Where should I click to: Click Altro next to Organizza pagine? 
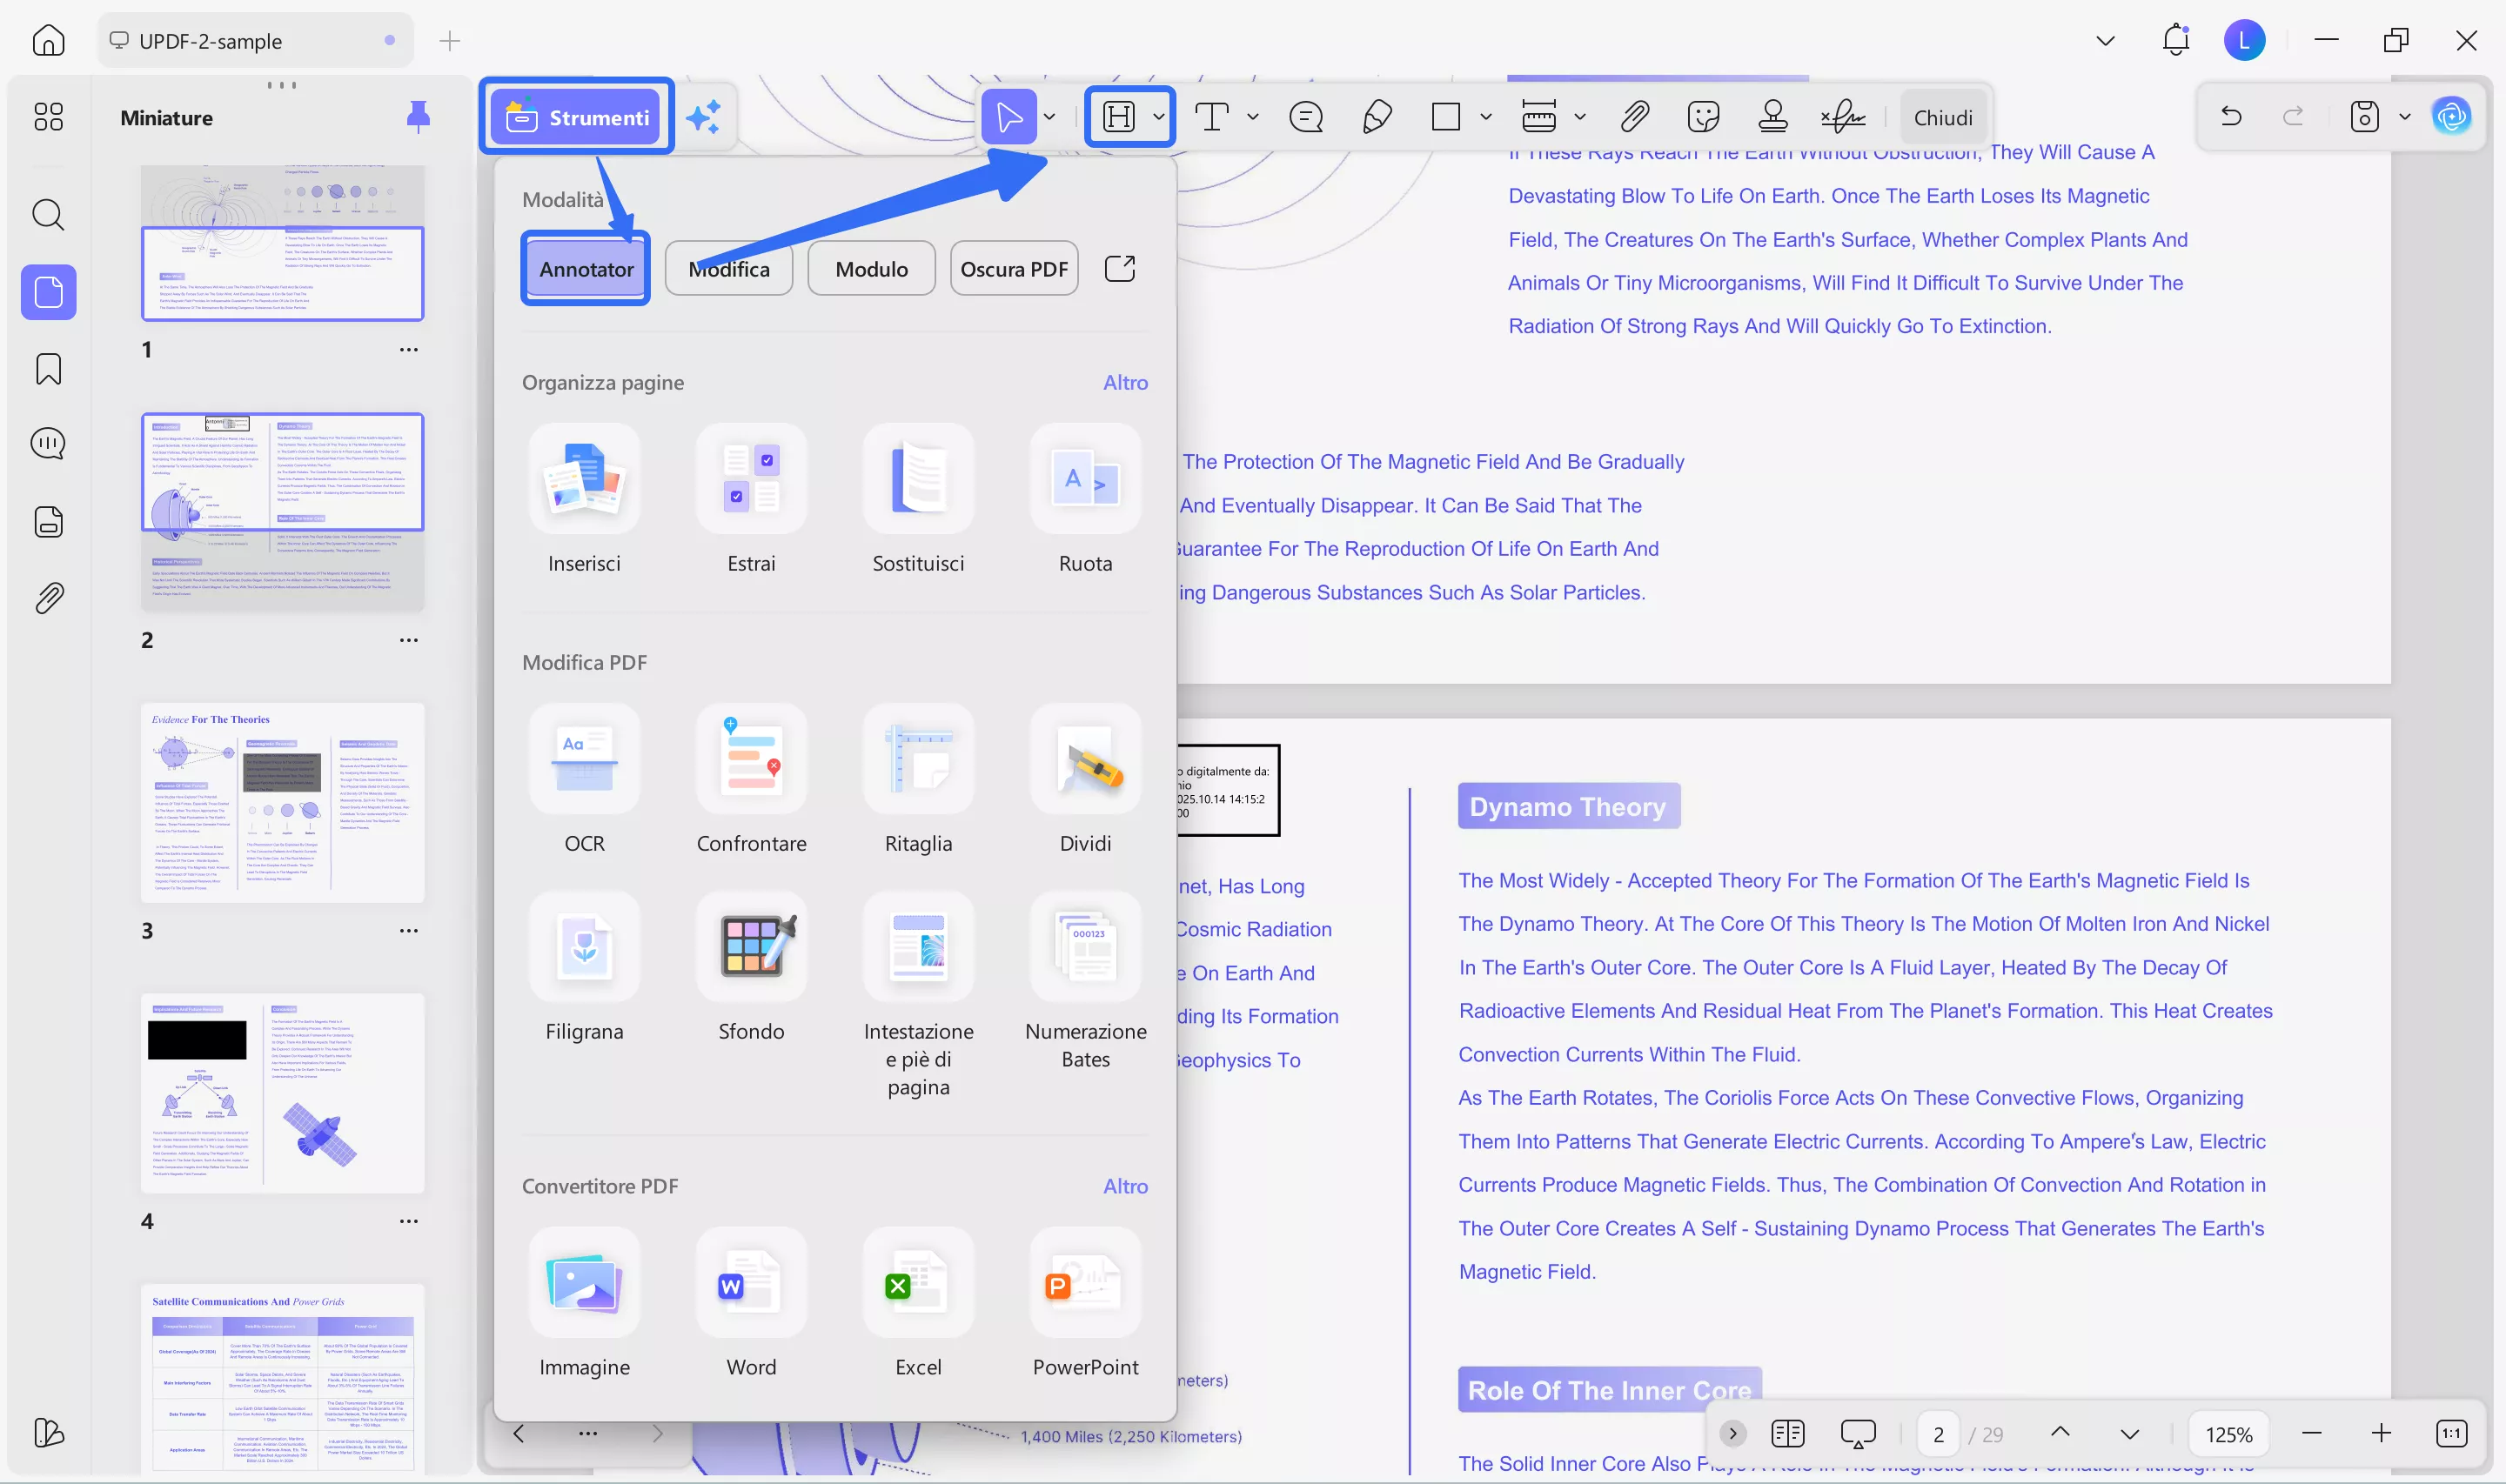pyautogui.click(x=1125, y=382)
